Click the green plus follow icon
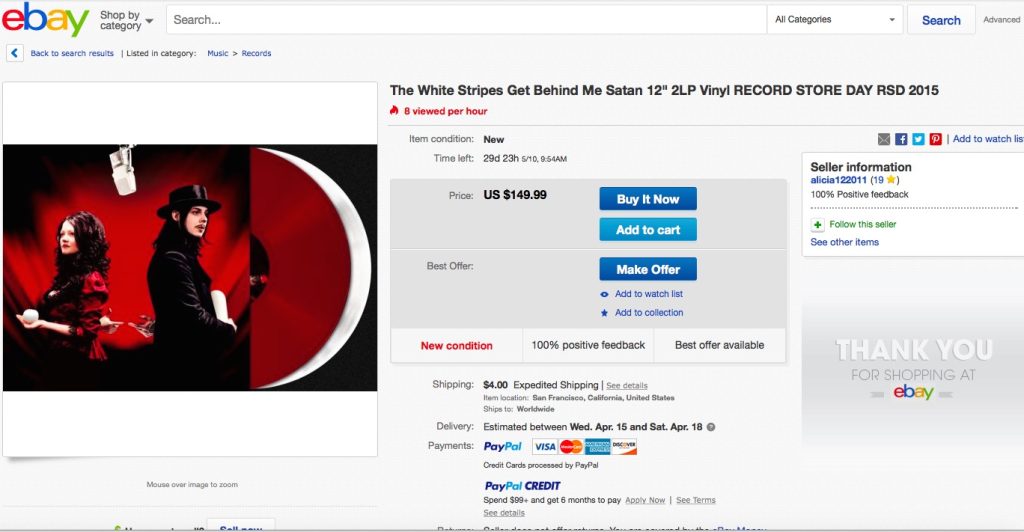Screen dimensions: 1024x532 click(818, 225)
